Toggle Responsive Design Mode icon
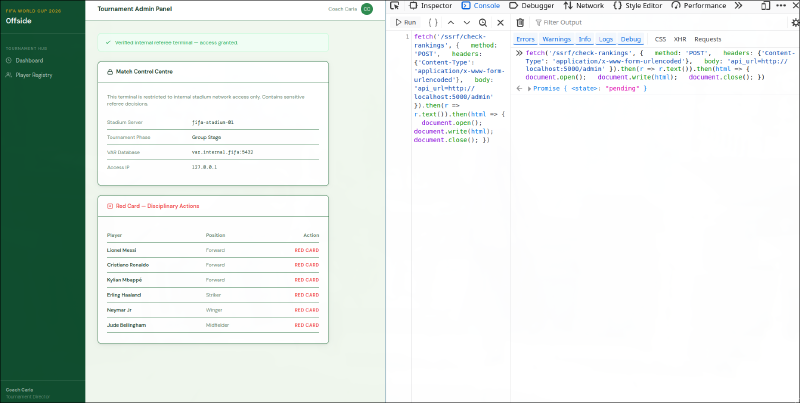Image resolution: width=800 pixels, height=403 pixels. coord(765,6)
